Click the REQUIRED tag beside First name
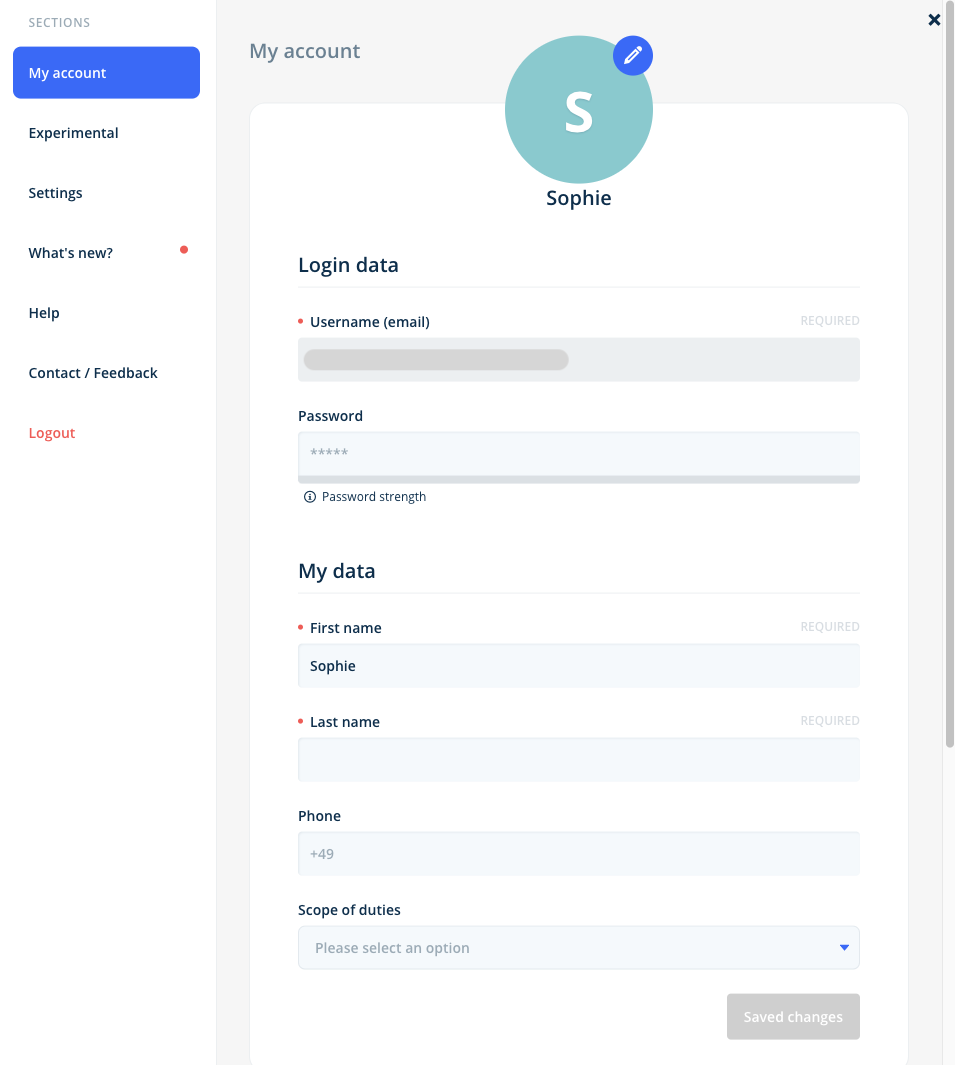 (829, 627)
